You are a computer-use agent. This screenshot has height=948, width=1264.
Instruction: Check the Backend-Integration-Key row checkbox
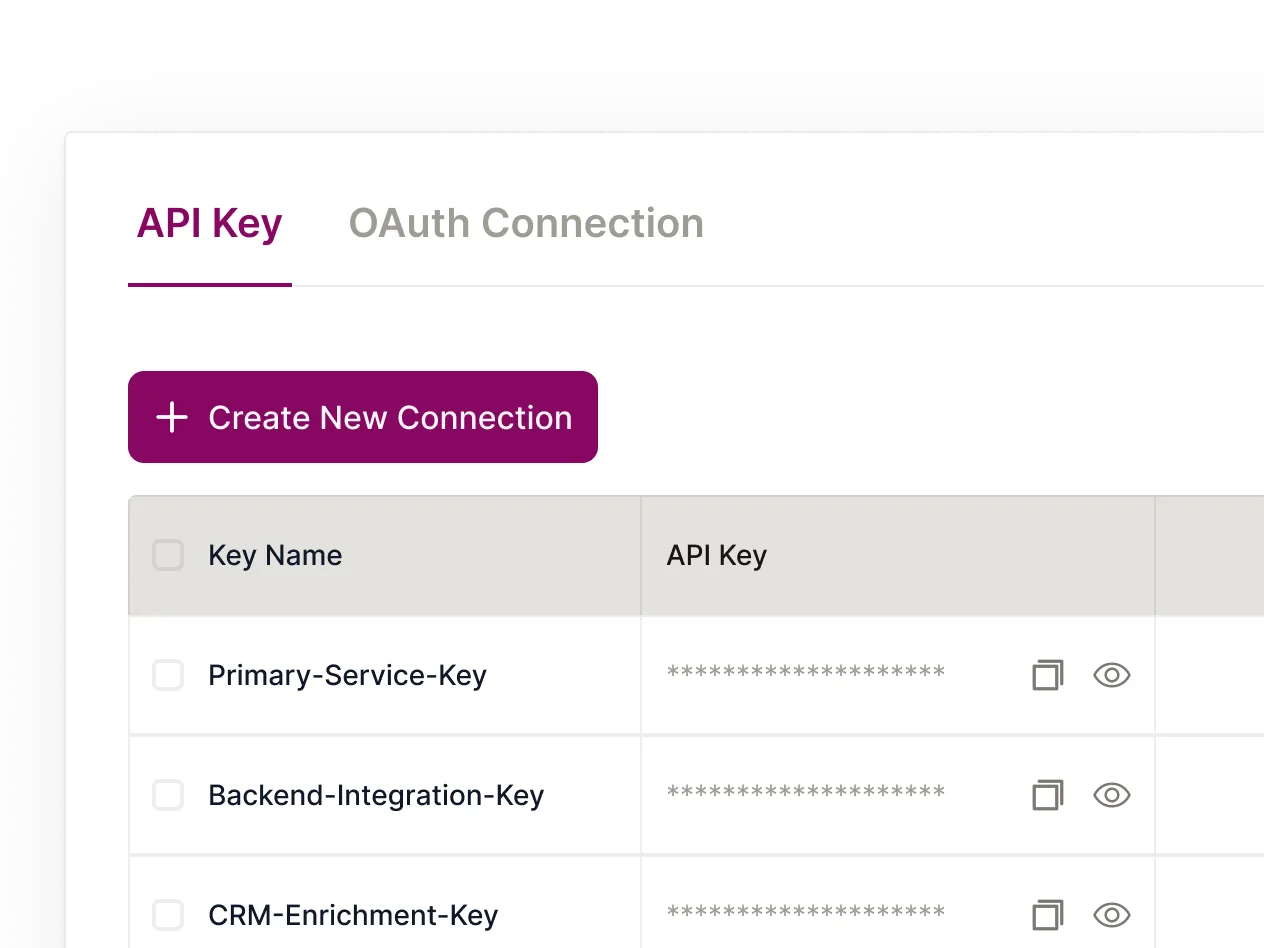tap(168, 795)
